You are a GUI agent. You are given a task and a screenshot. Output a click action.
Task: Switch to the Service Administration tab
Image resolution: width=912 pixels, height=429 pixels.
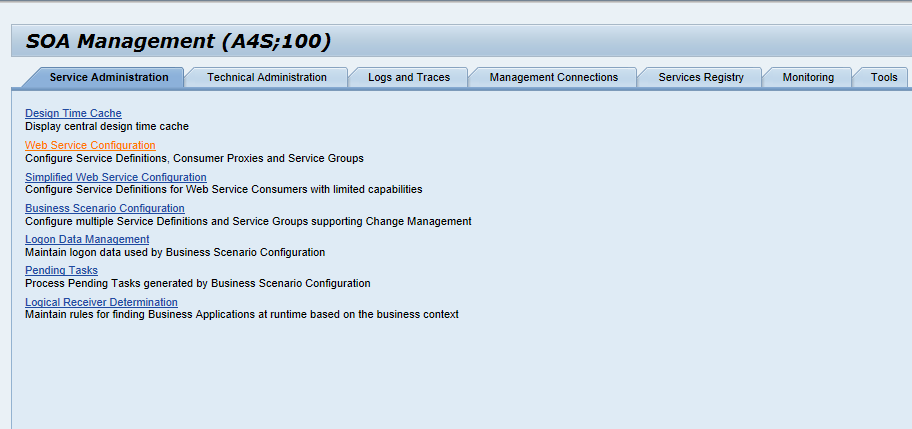[x=108, y=77]
